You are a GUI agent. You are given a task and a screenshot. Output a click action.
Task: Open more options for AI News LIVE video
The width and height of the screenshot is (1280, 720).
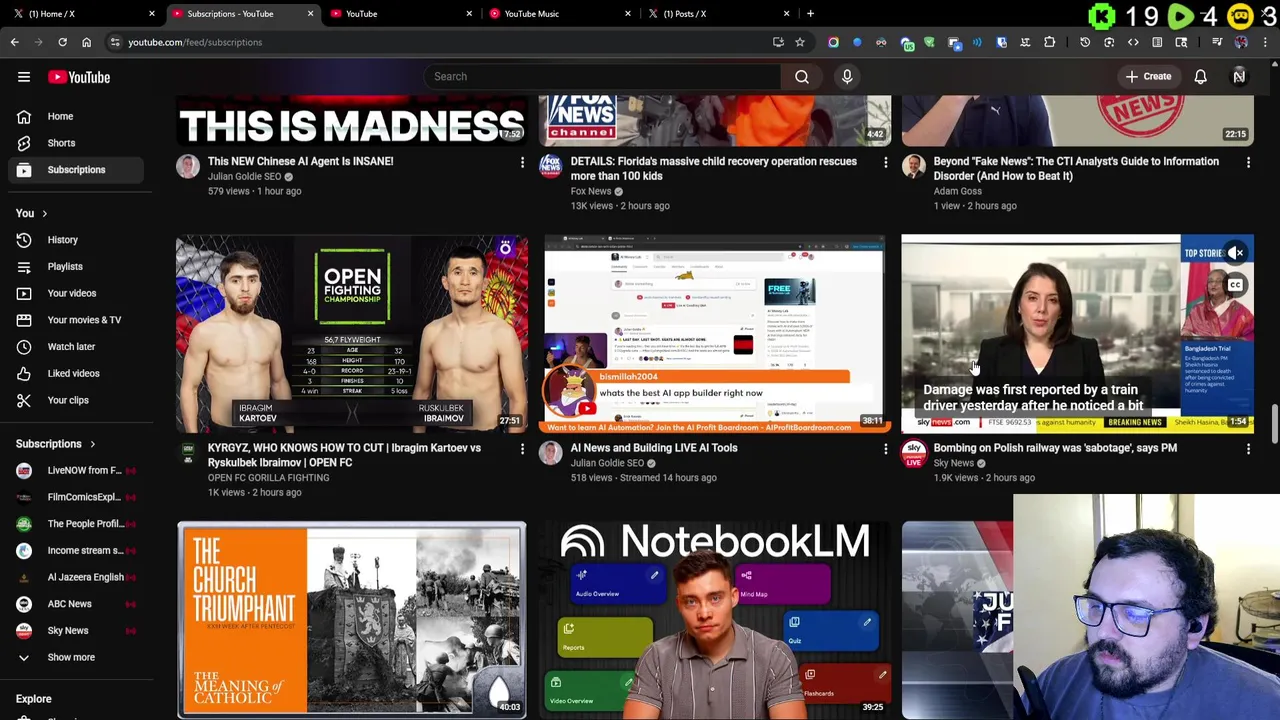click(885, 449)
